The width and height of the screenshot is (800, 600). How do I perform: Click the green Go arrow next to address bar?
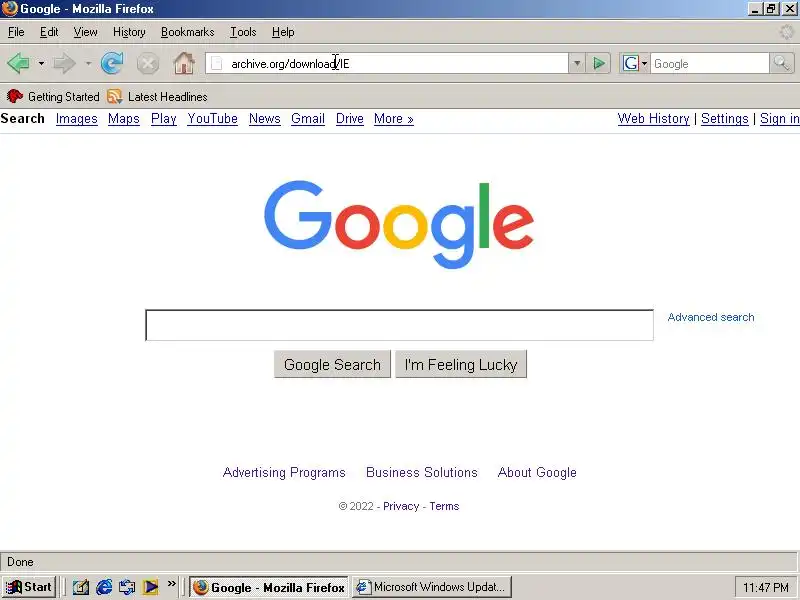pos(598,64)
